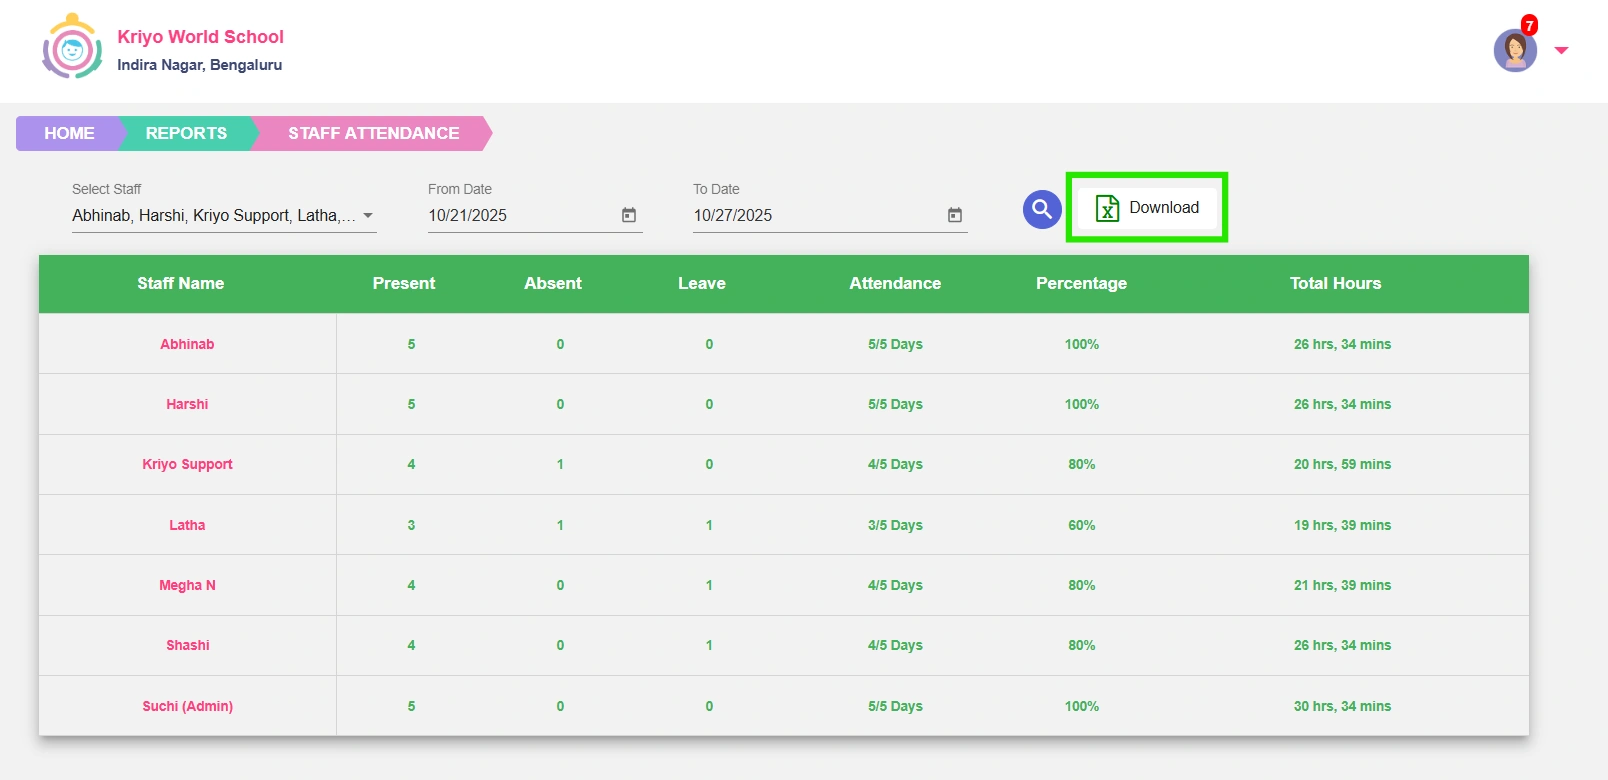Viewport: 1608px width, 780px height.
Task: Click the Total Hours column header
Action: 1335,283
